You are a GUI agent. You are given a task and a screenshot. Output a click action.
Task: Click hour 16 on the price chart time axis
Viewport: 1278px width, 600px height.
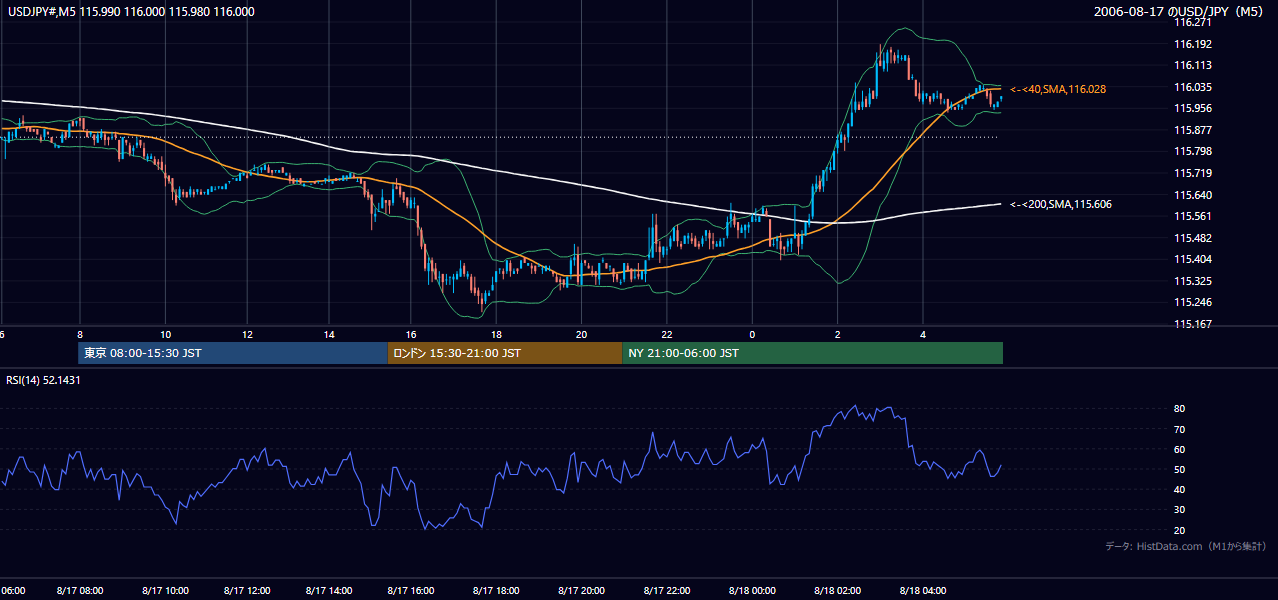tap(411, 334)
